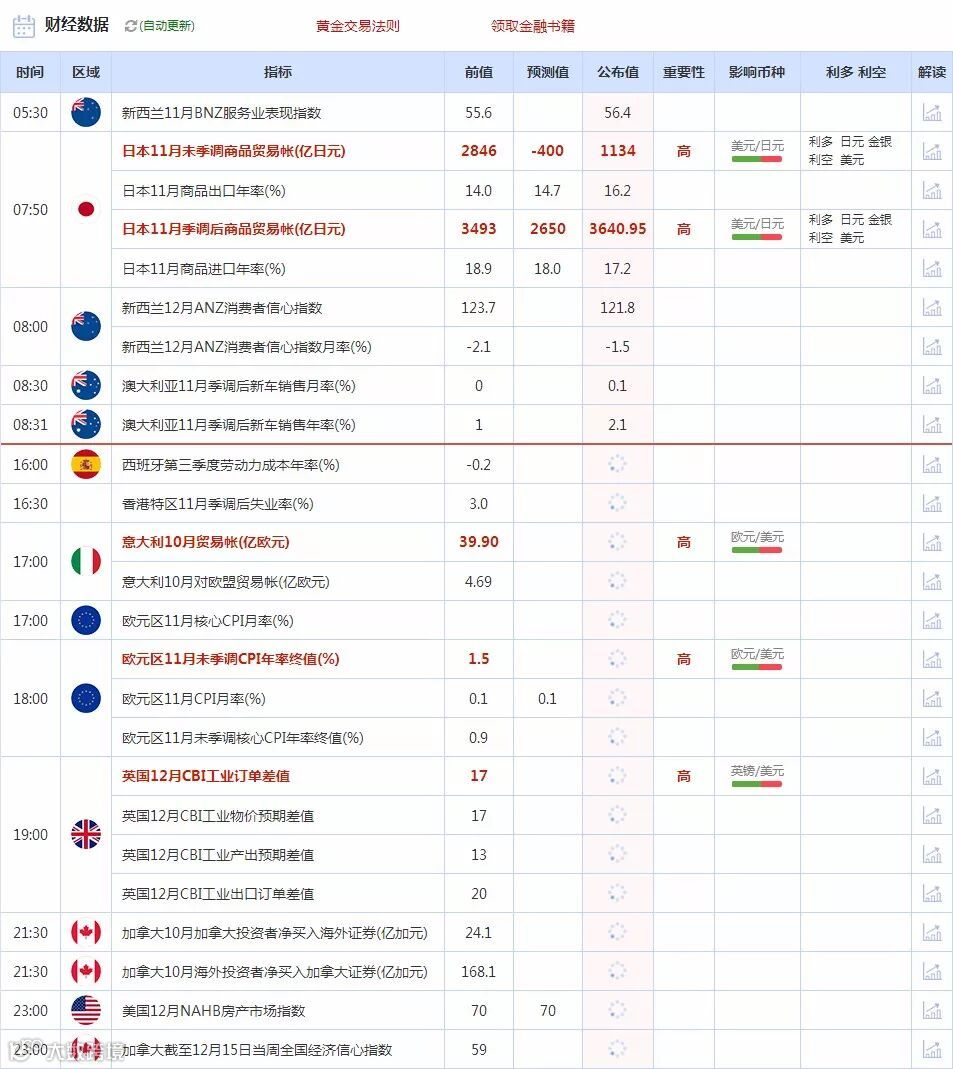
Task: Open chart icon for 意大利10月贸易帐
Action: pyautogui.click(x=932, y=542)
